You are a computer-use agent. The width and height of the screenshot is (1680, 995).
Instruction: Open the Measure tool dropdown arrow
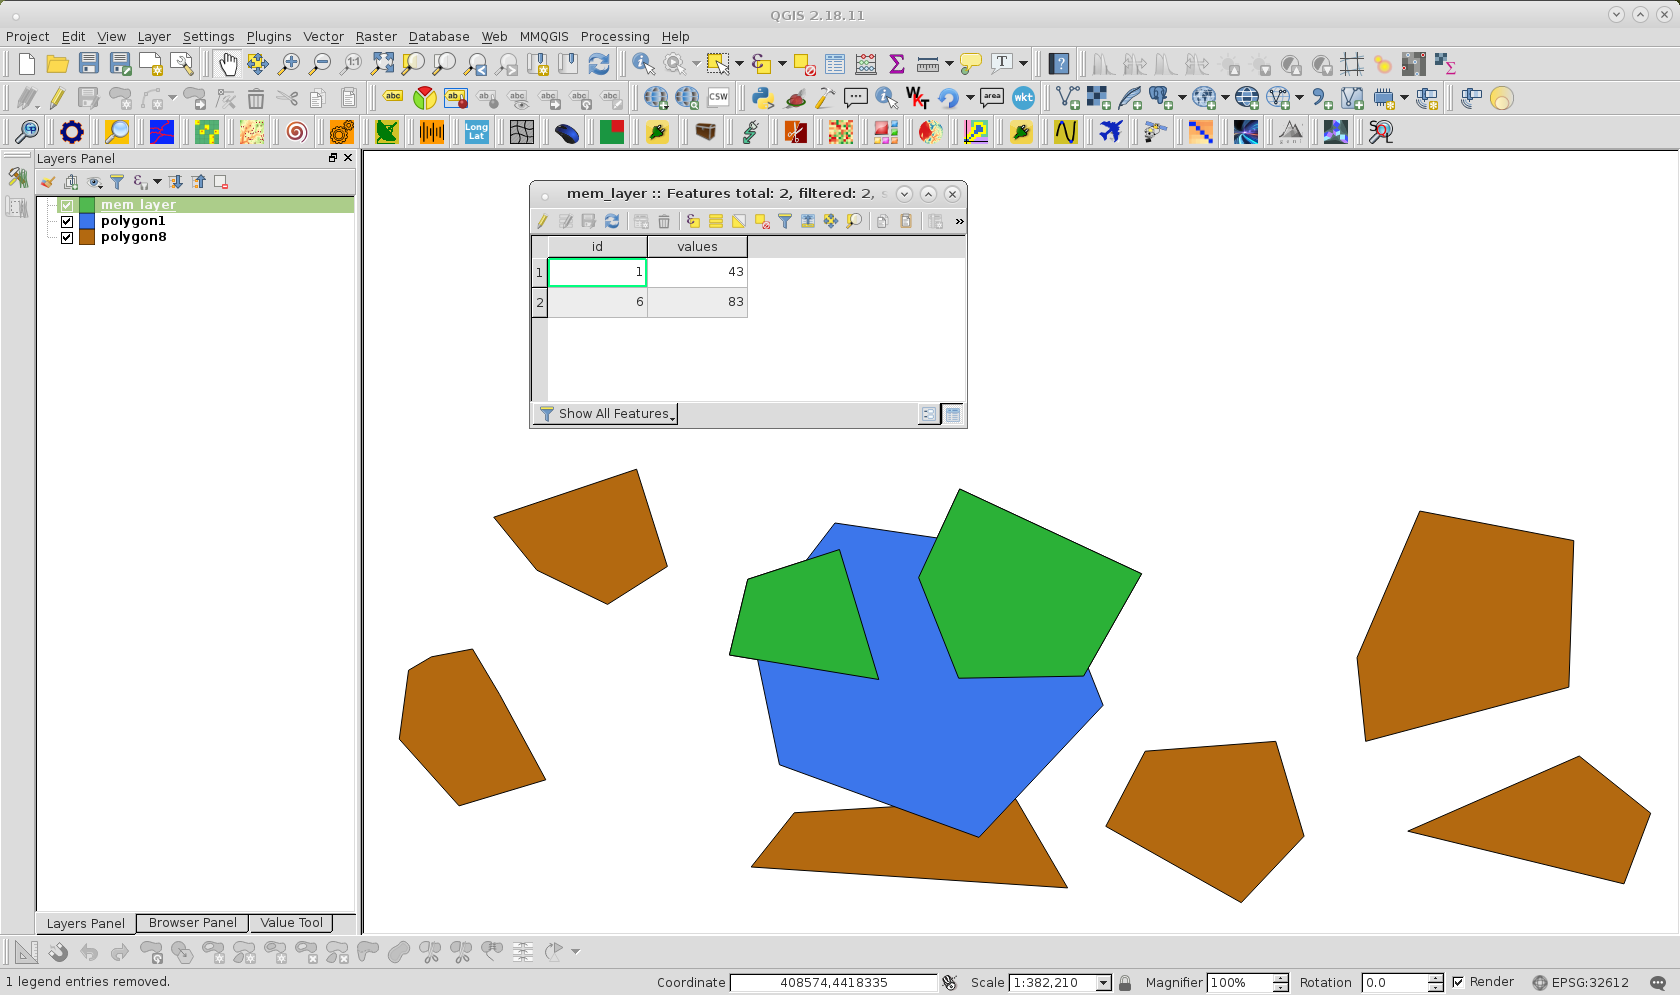point(949,64)
